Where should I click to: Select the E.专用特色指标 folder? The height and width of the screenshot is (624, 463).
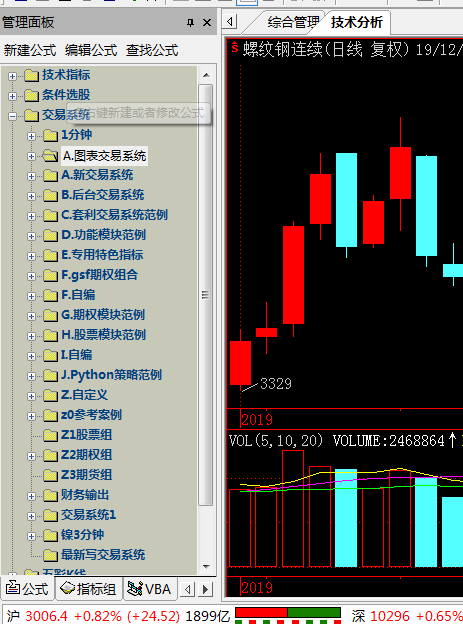(x=102, y=255)
